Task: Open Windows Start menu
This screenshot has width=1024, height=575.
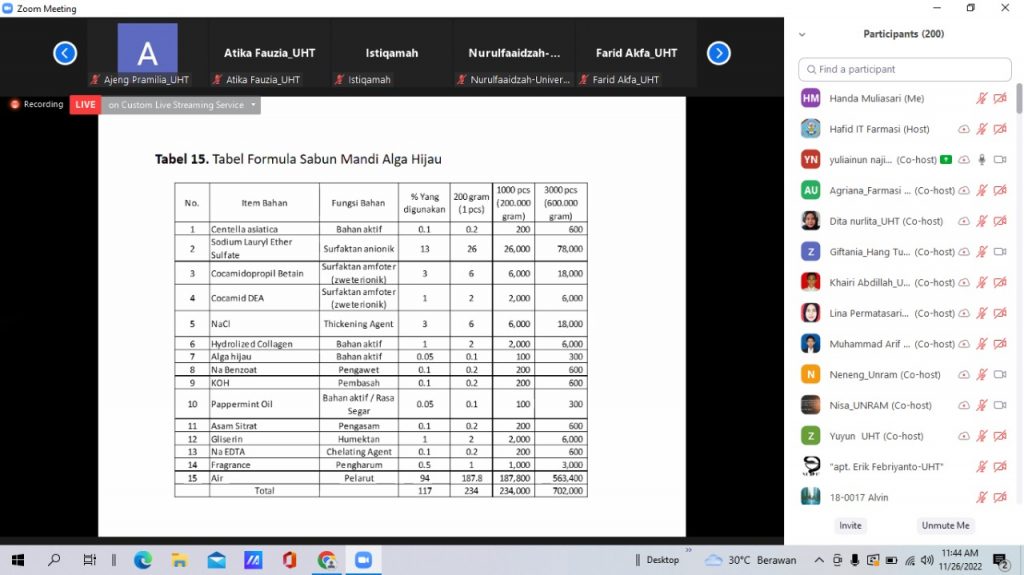Action: click(x=18, y=560)
